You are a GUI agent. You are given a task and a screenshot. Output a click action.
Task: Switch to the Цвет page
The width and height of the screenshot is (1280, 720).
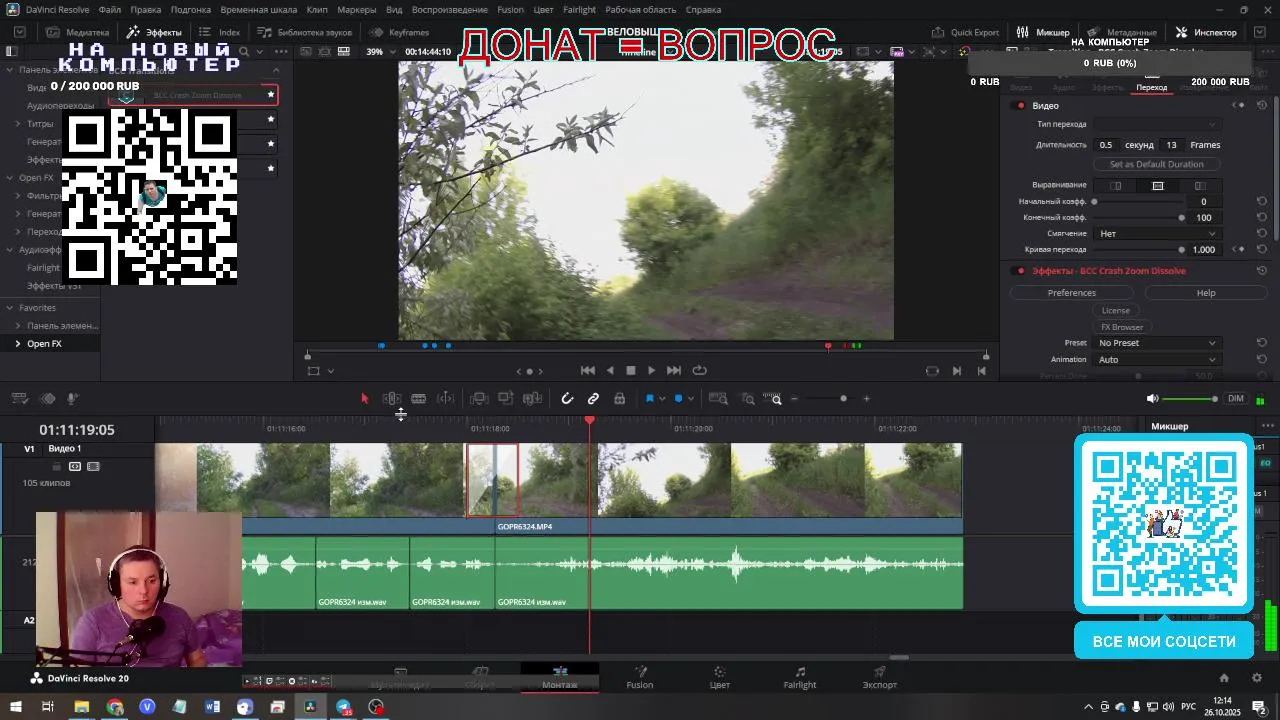click(719, 678)
